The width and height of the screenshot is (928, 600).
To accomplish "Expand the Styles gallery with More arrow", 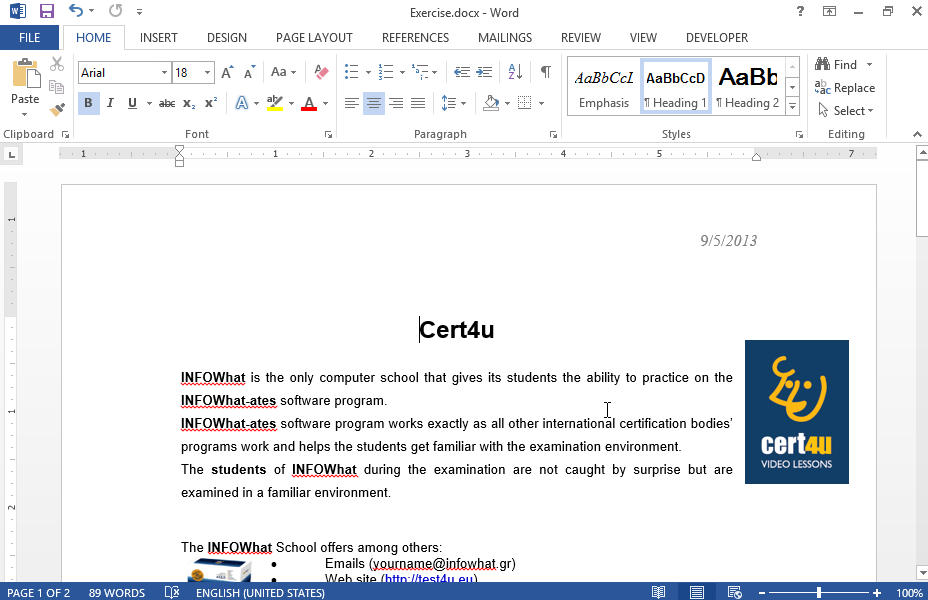I will (792, 107).
